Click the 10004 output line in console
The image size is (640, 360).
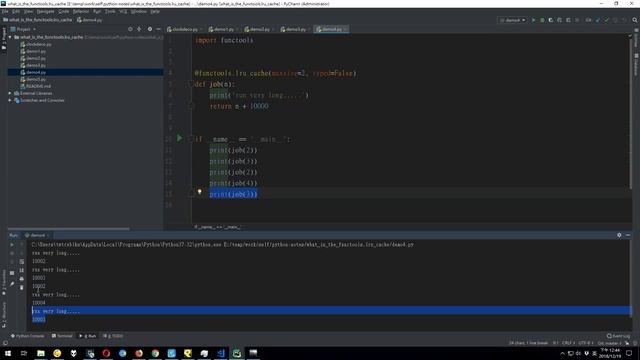(x=39, y=303)
